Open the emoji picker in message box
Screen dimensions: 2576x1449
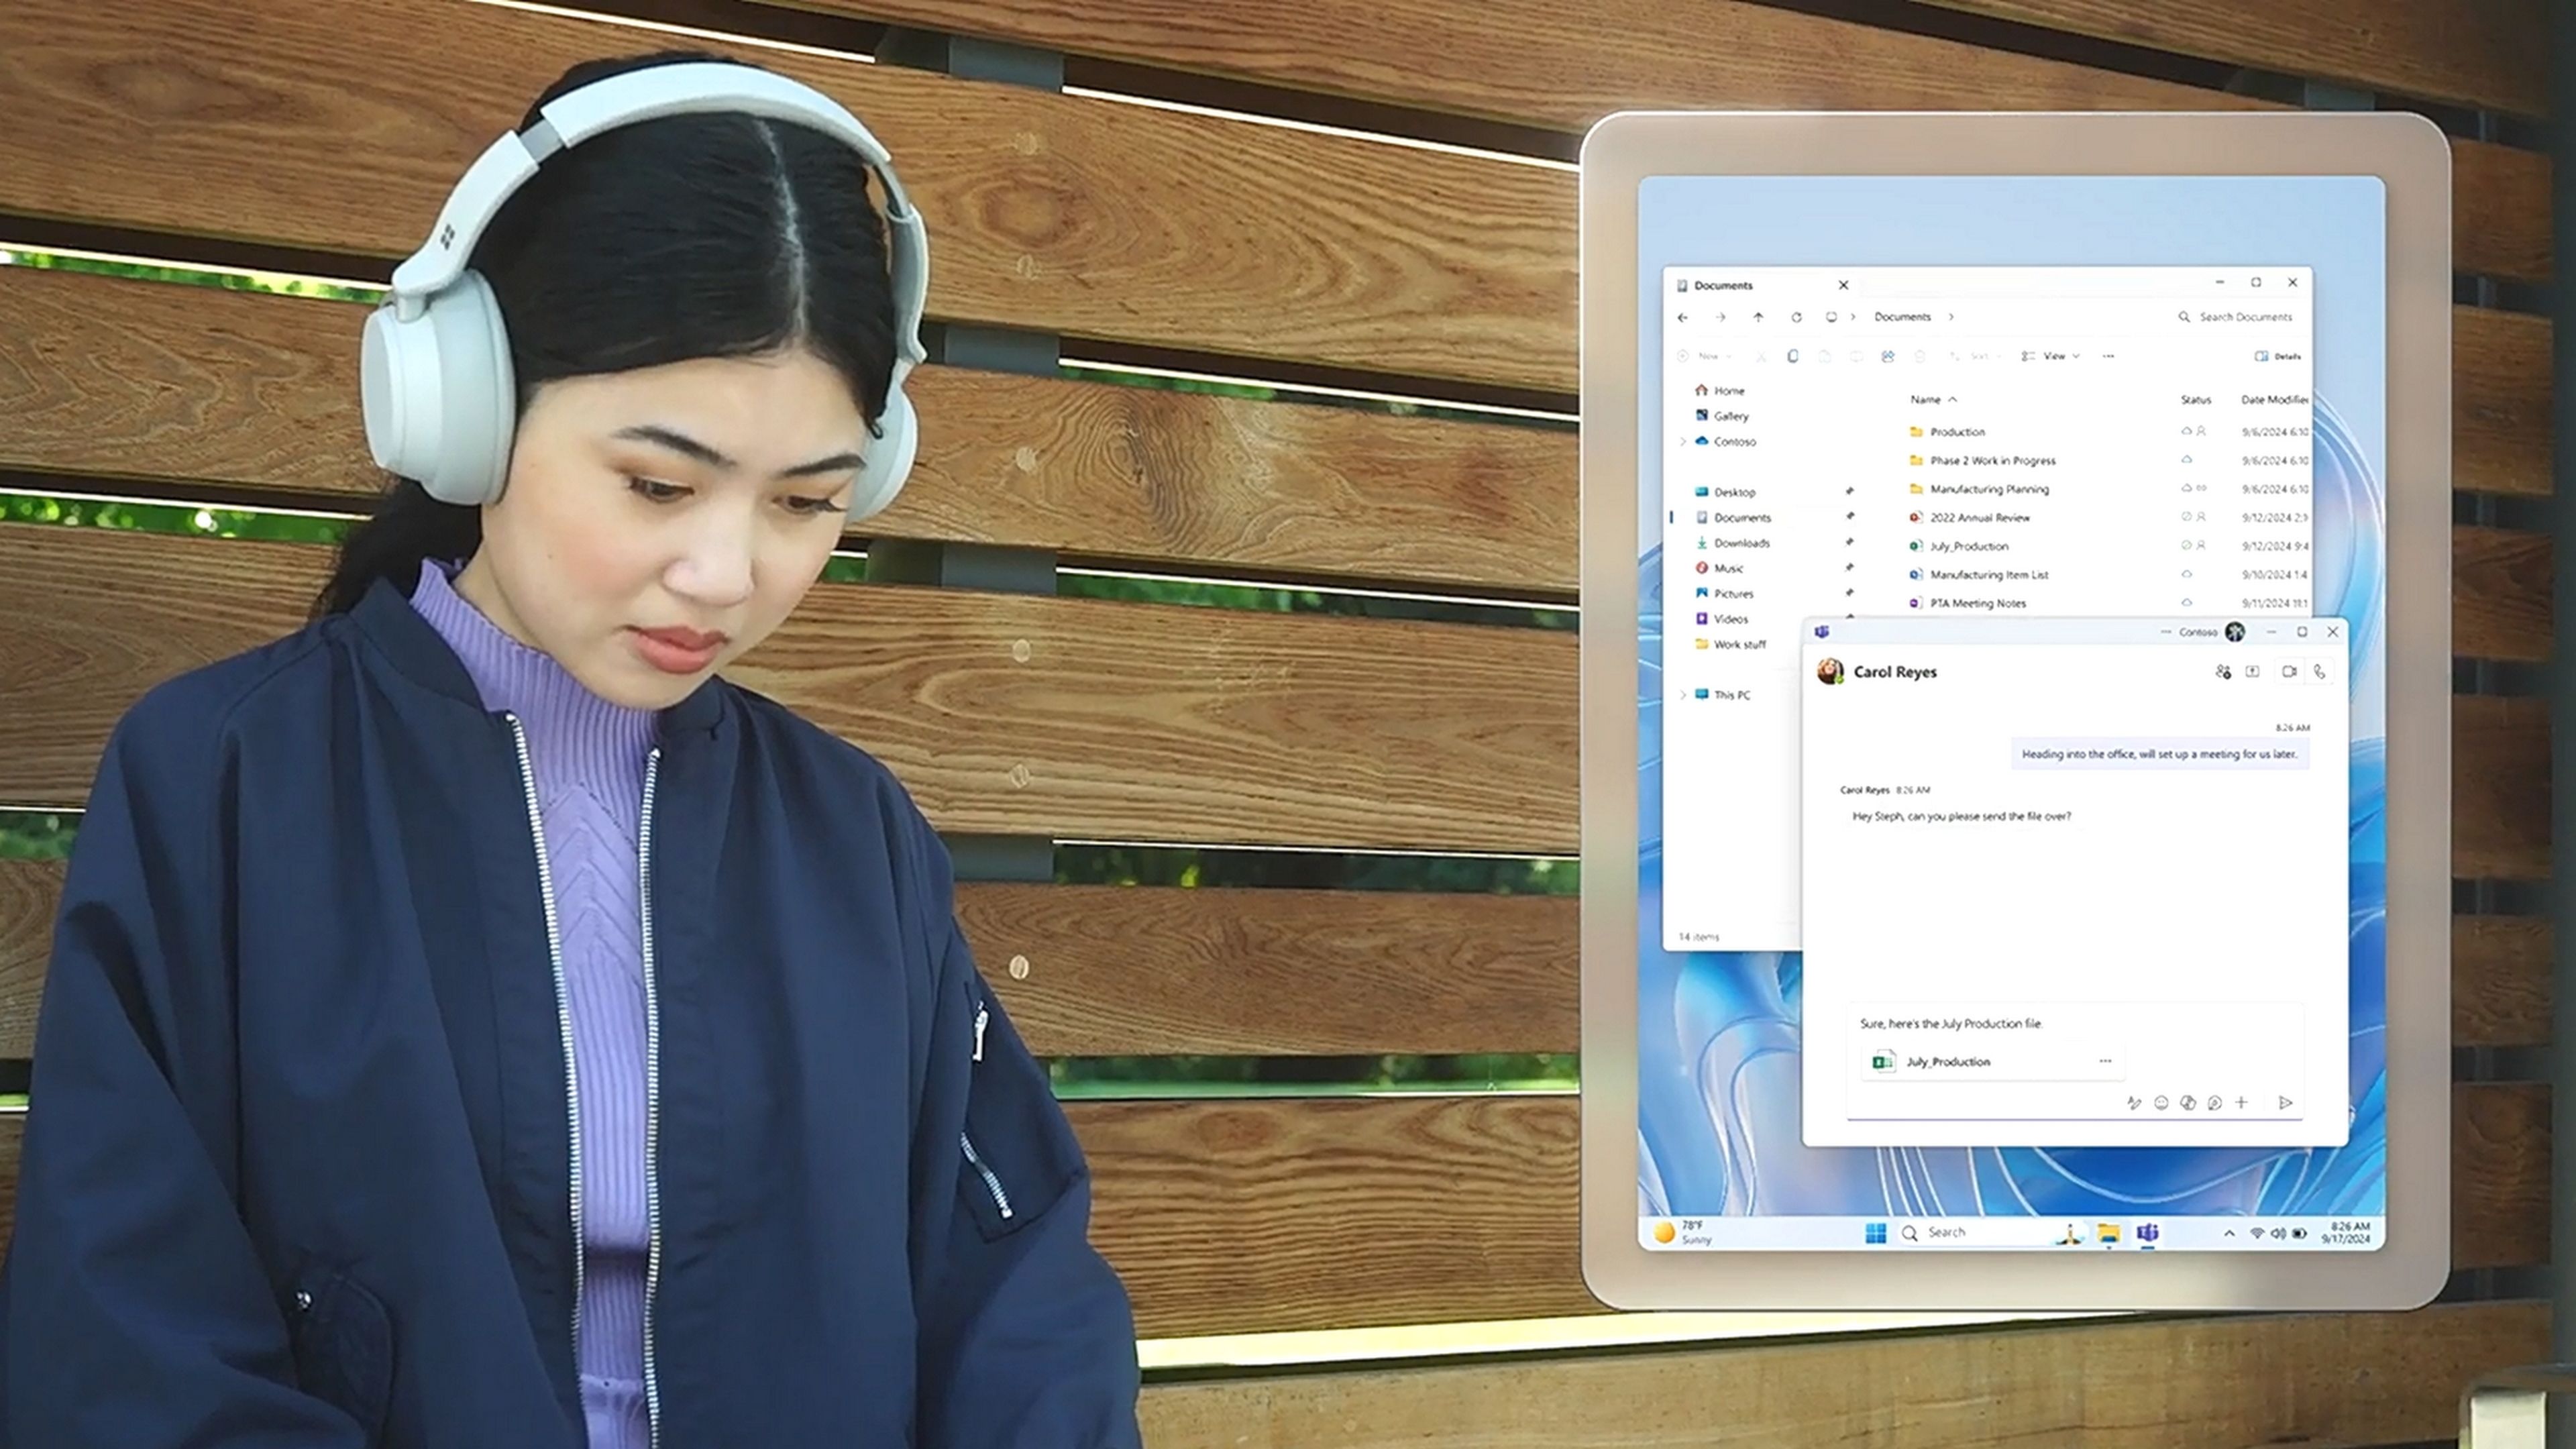point(2161,1103)
